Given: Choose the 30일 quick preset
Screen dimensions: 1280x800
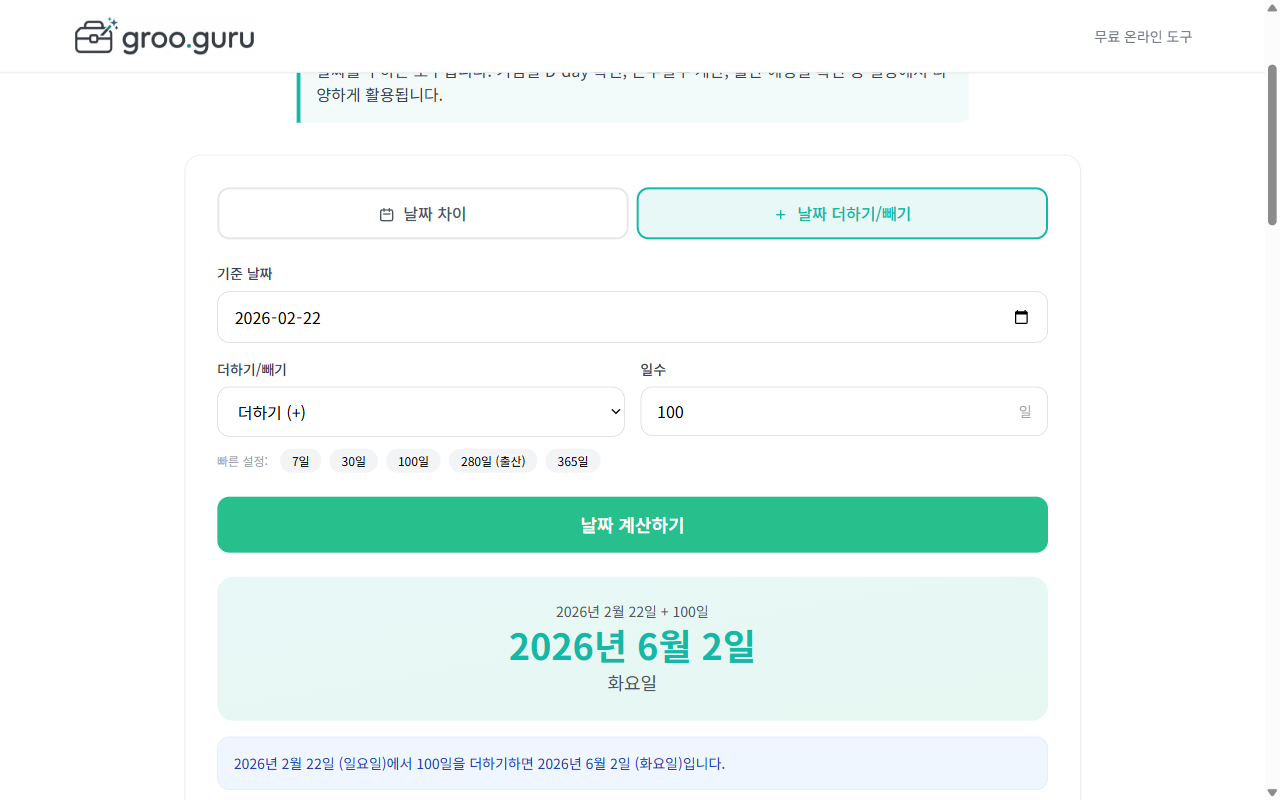Looking at the screenshot, I should tap(353, 461).
